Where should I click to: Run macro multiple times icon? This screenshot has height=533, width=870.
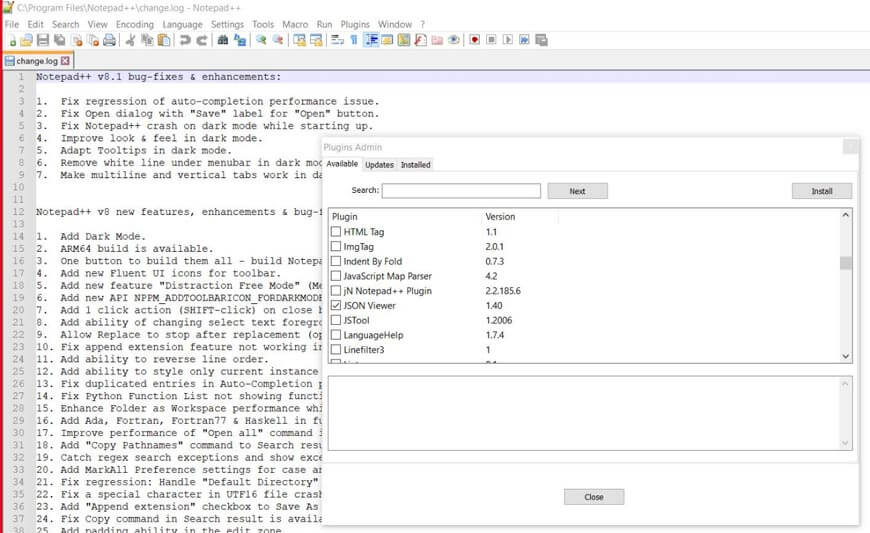524,40
